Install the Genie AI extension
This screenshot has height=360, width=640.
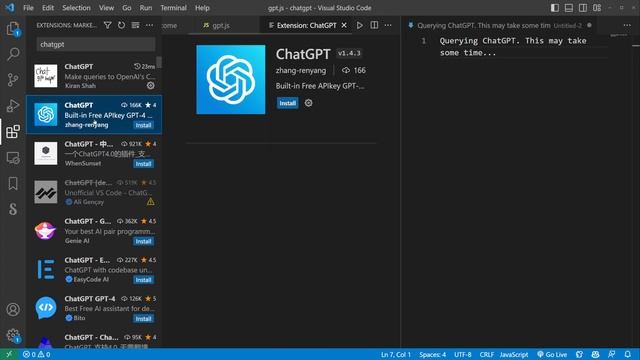(x=143, y=241)
